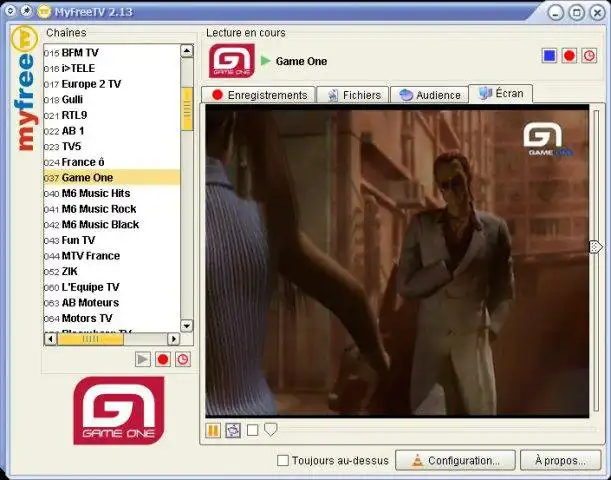The height and width of the screenshot is (480, 611).
Task: Click the channel list scroll left arrow
Action: pos(50,339)
